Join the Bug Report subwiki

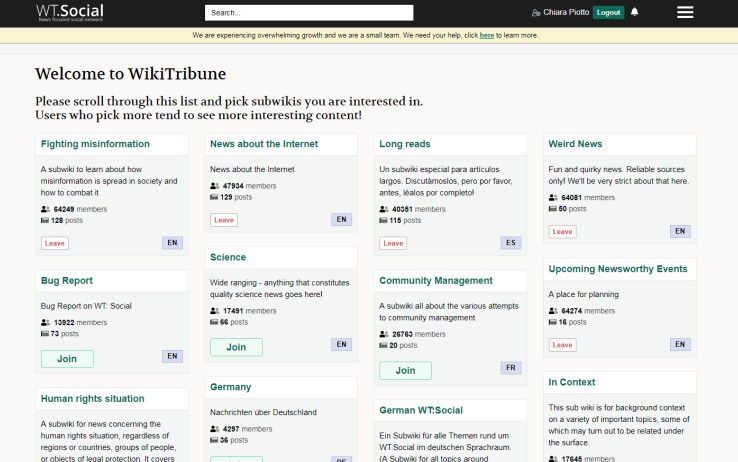[x=67, y=359]
